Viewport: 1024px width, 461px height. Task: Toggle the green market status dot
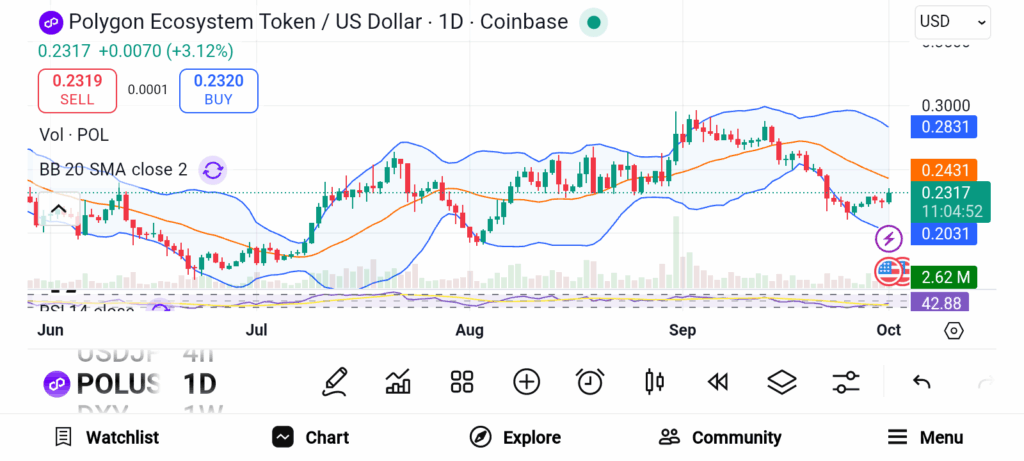pyautogui.click(x=593, y=22)
